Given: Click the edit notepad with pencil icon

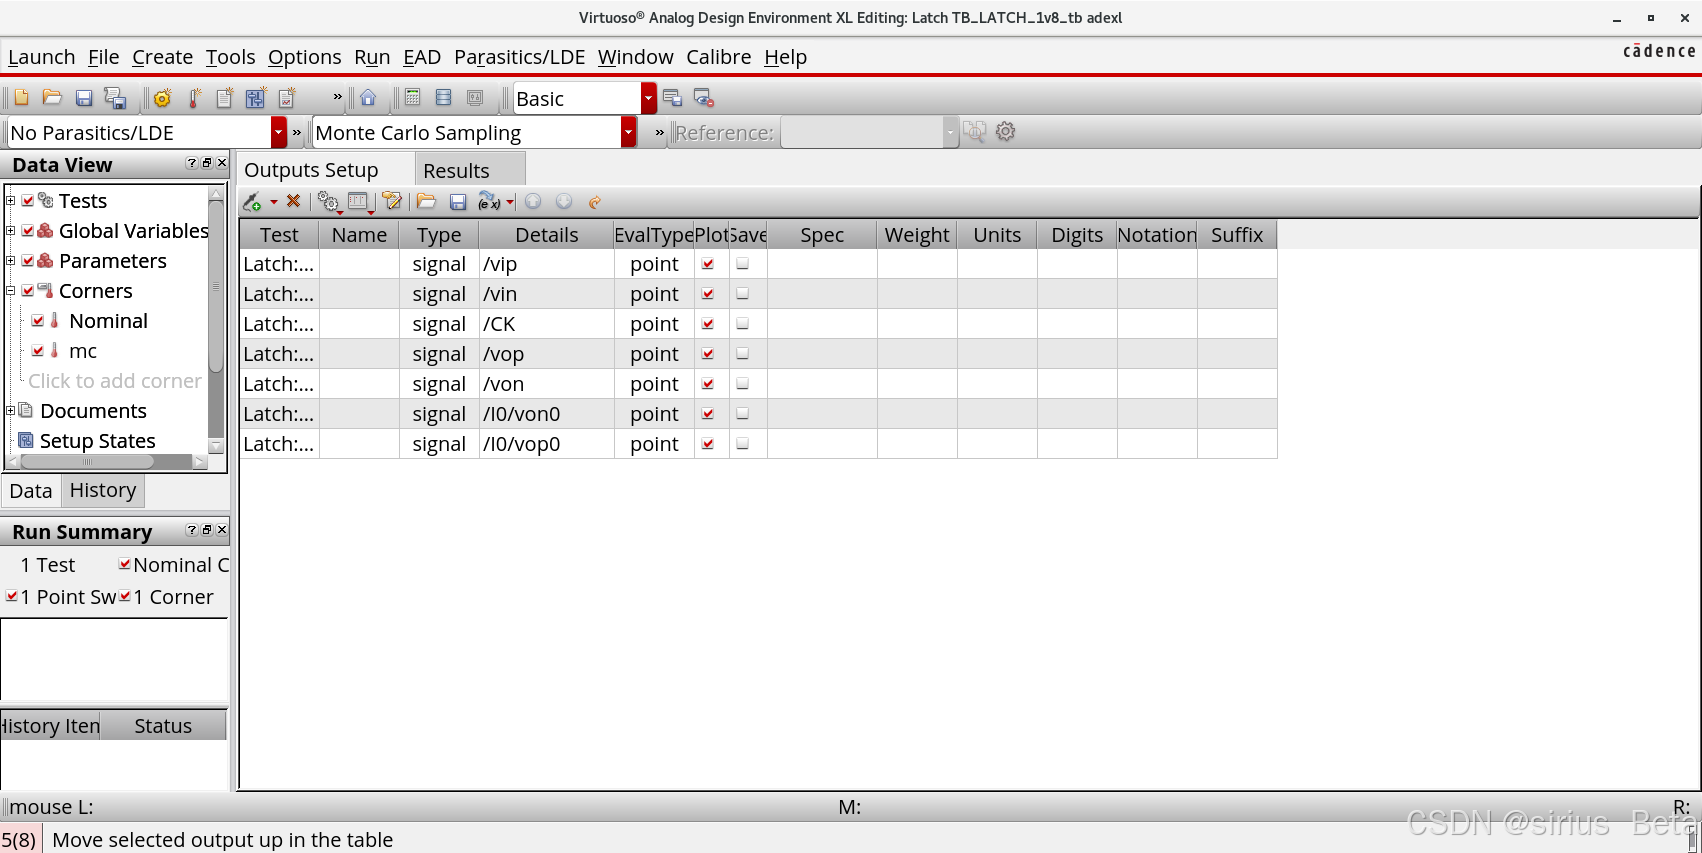Looking at the screenshot, I should (x=392, y=202).
